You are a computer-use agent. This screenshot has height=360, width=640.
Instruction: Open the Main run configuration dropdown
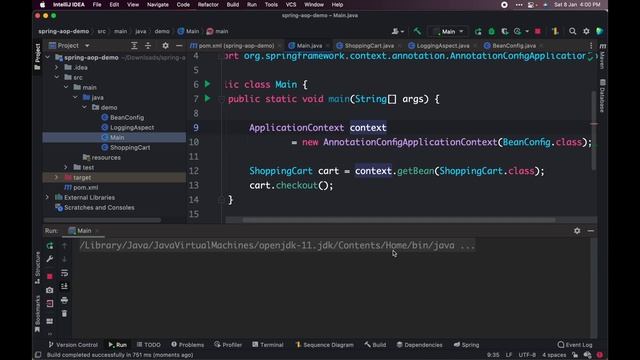click(x=449, y=31)
